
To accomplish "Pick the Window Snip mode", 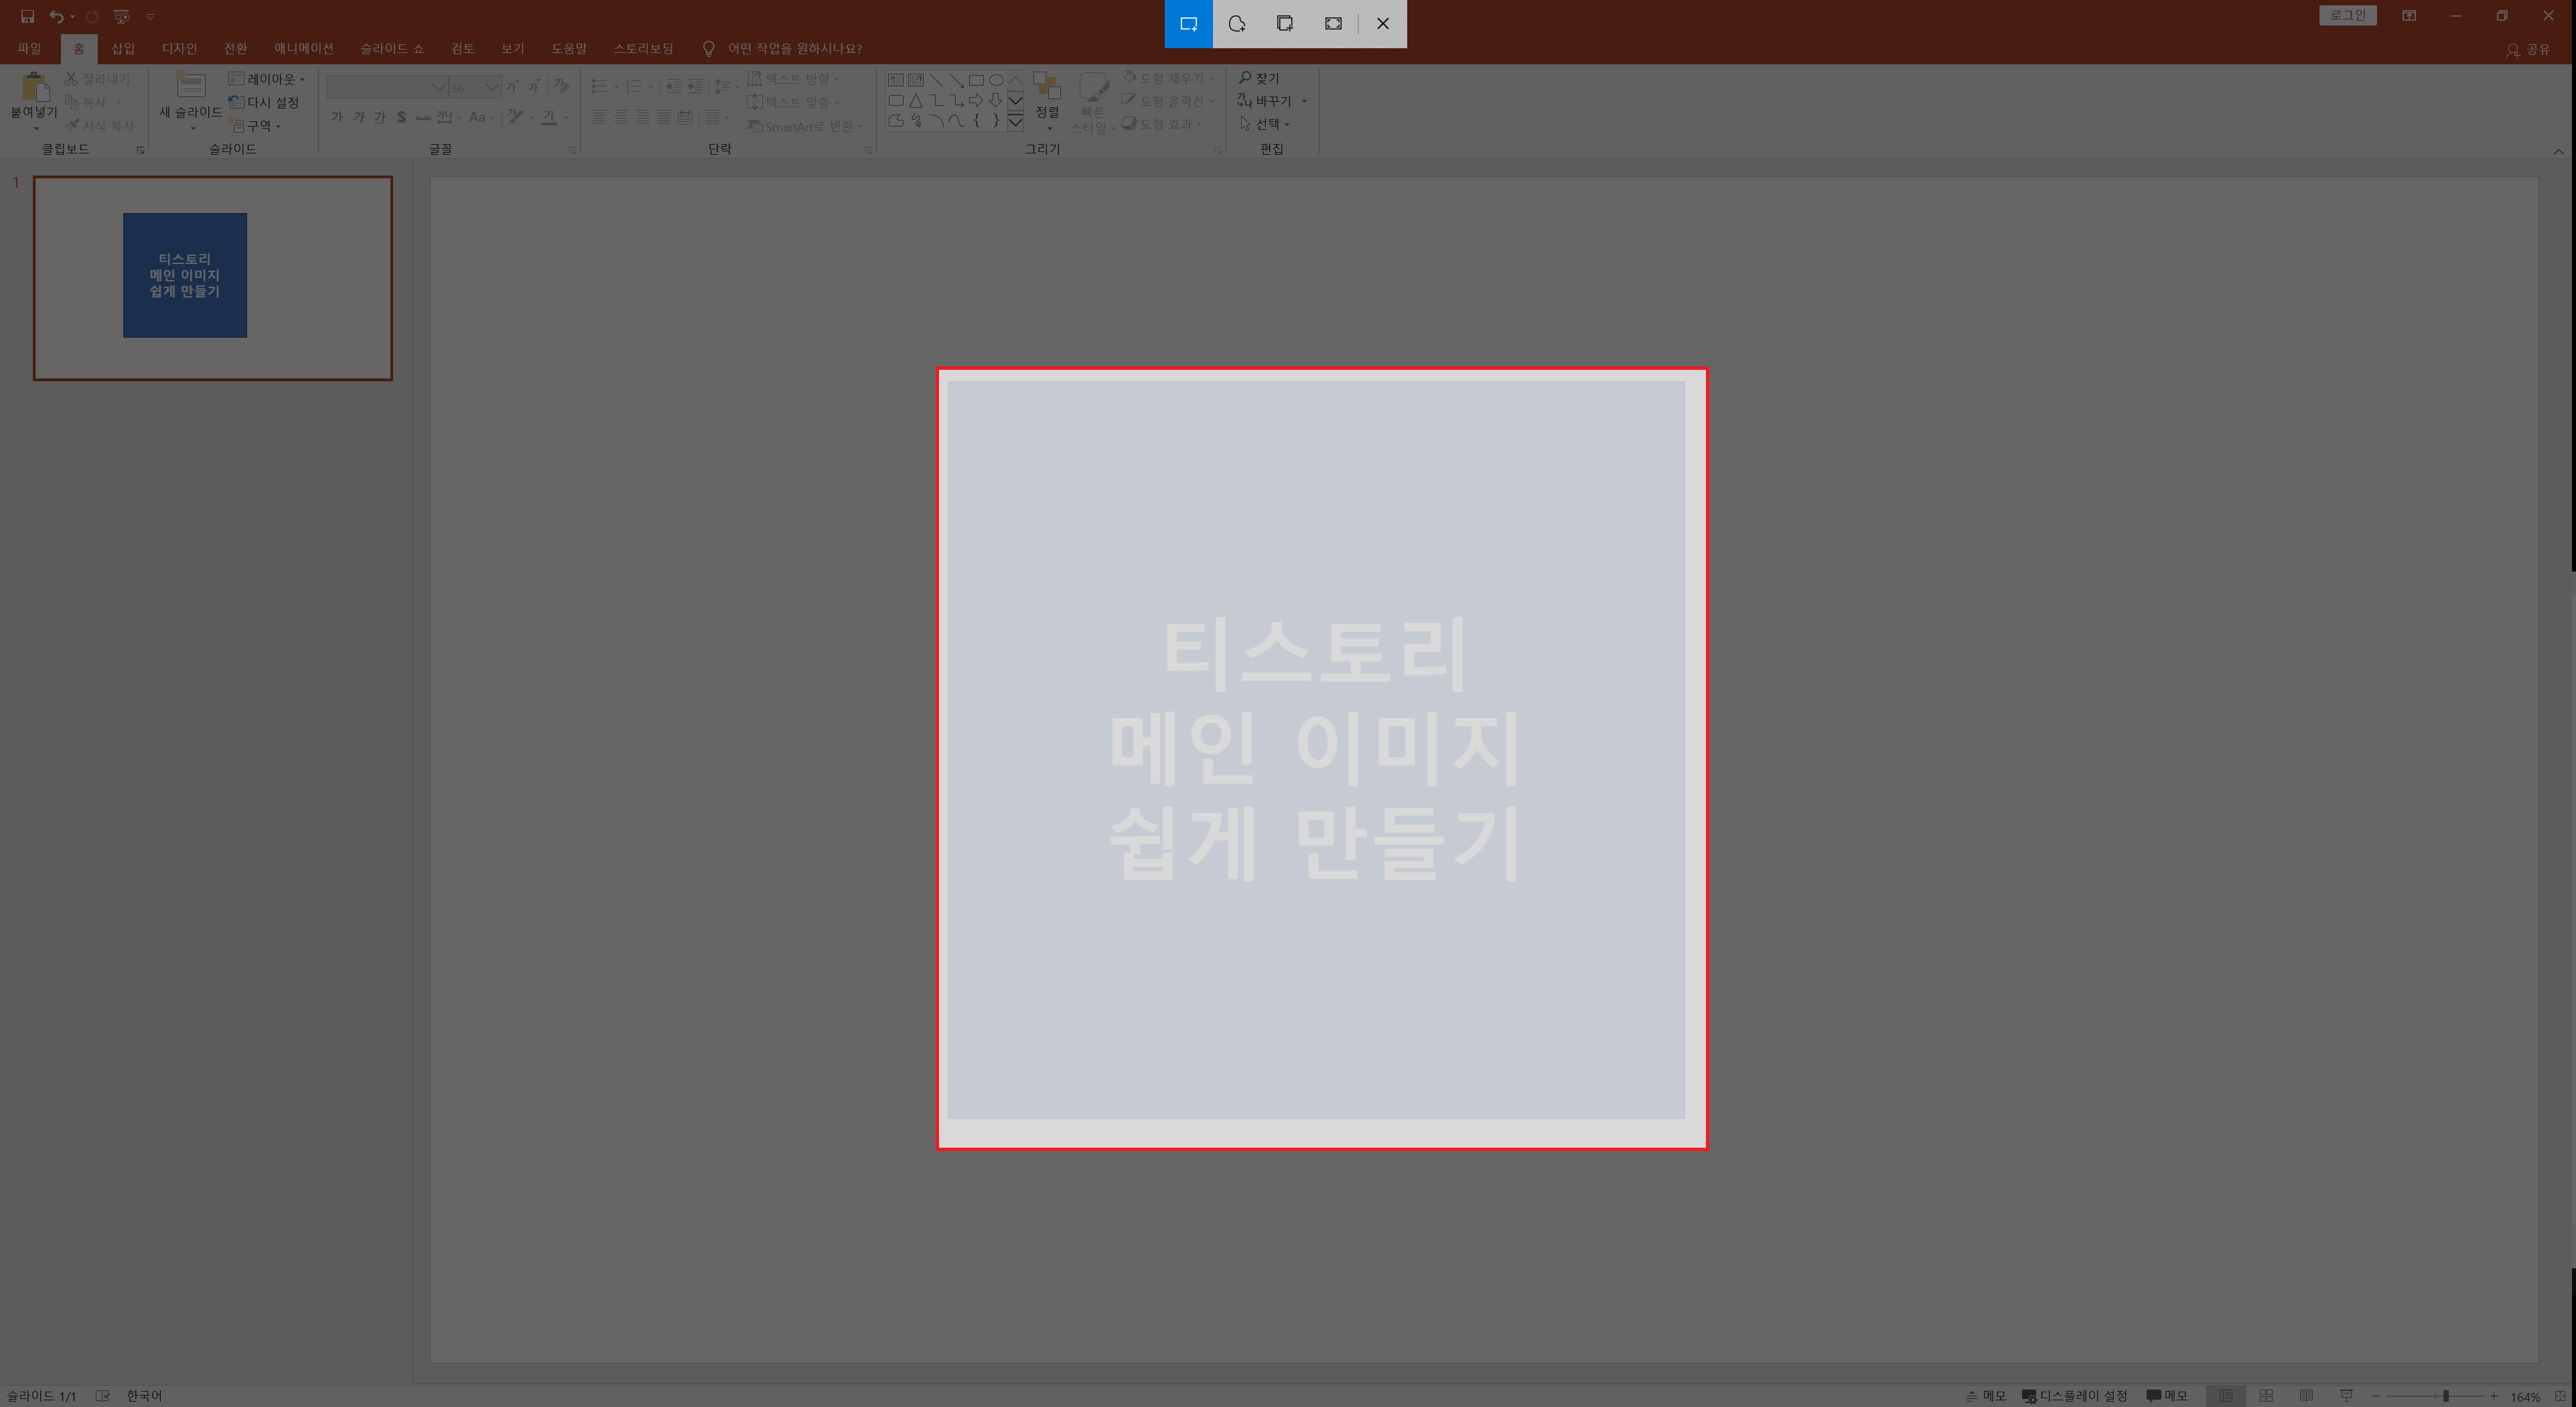I will pos(1285,23).
